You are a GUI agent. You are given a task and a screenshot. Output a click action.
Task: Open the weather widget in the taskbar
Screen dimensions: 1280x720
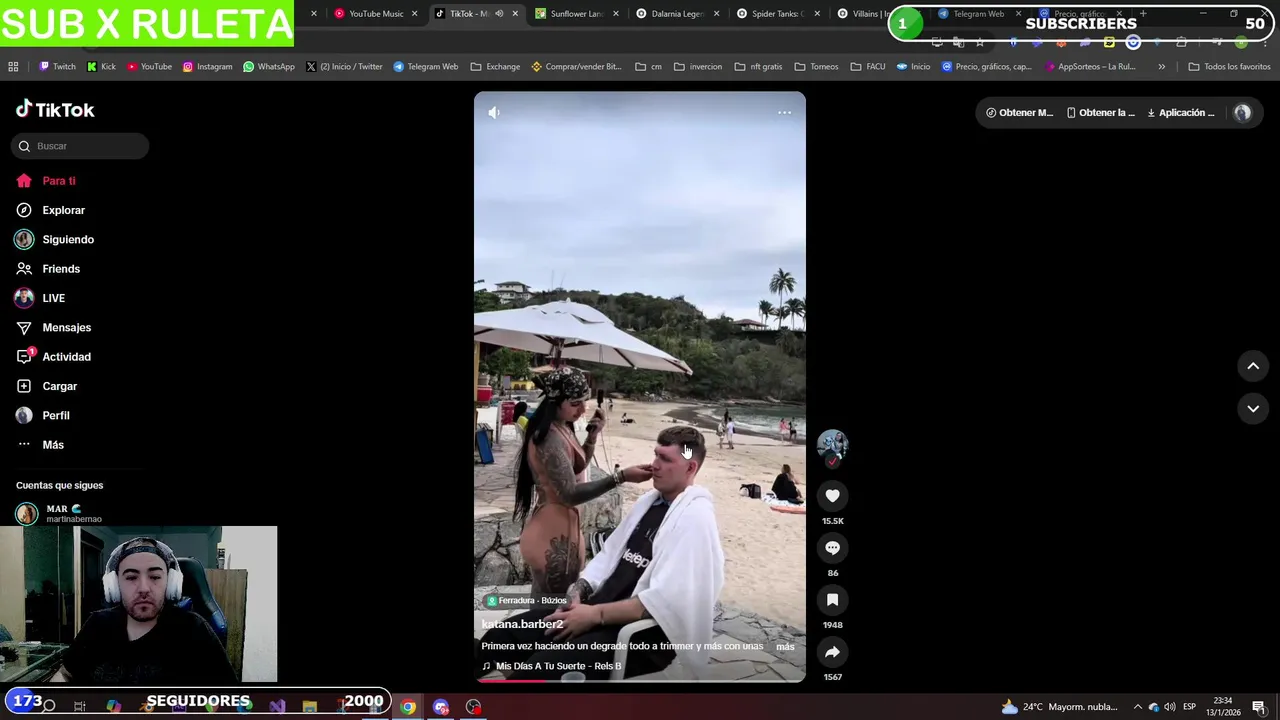[1060, 707]
